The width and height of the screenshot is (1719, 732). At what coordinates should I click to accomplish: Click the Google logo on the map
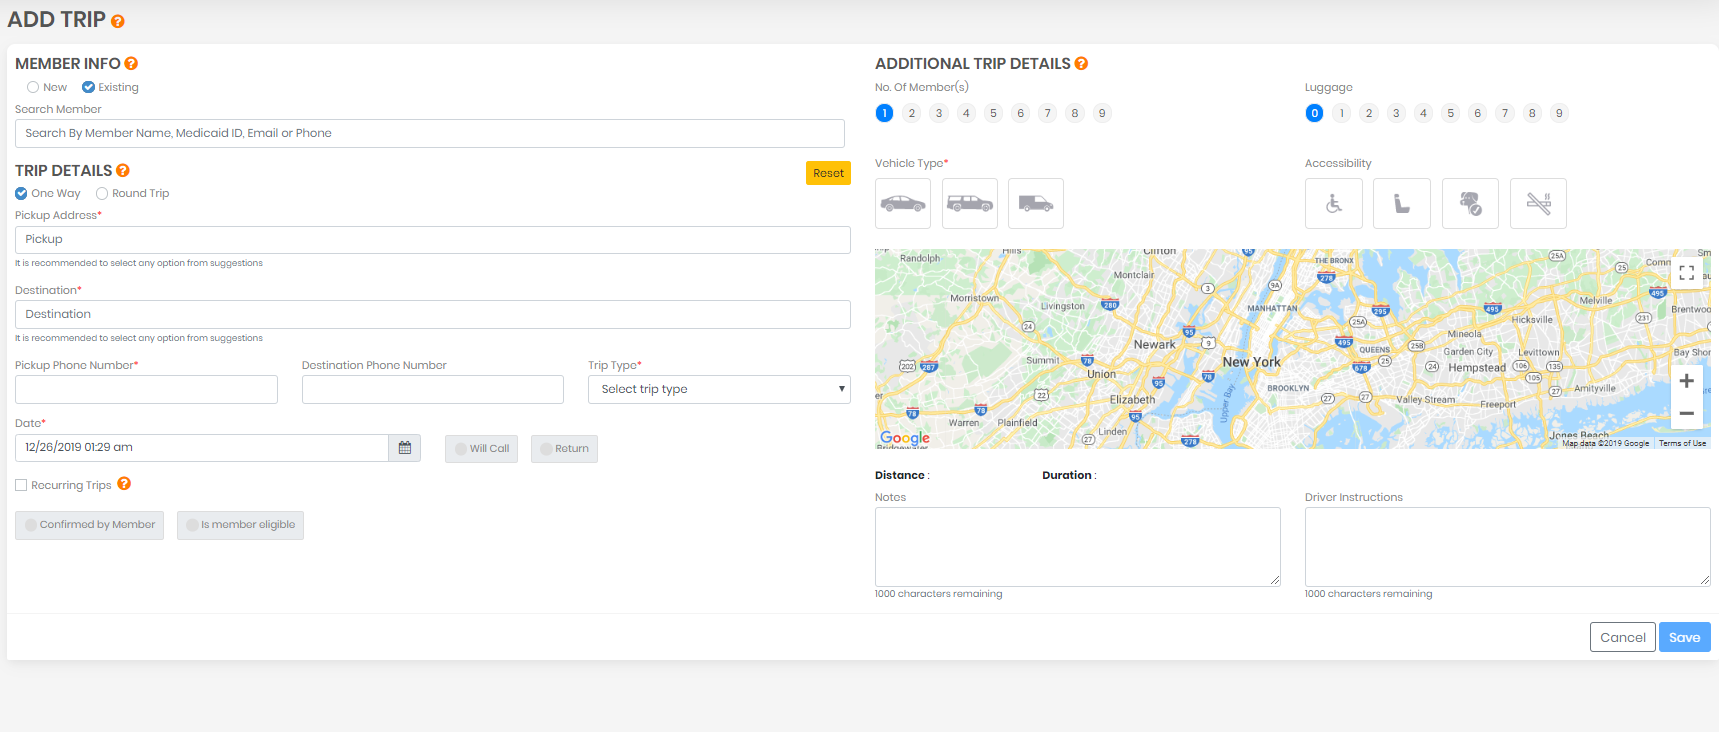(905, 438)
